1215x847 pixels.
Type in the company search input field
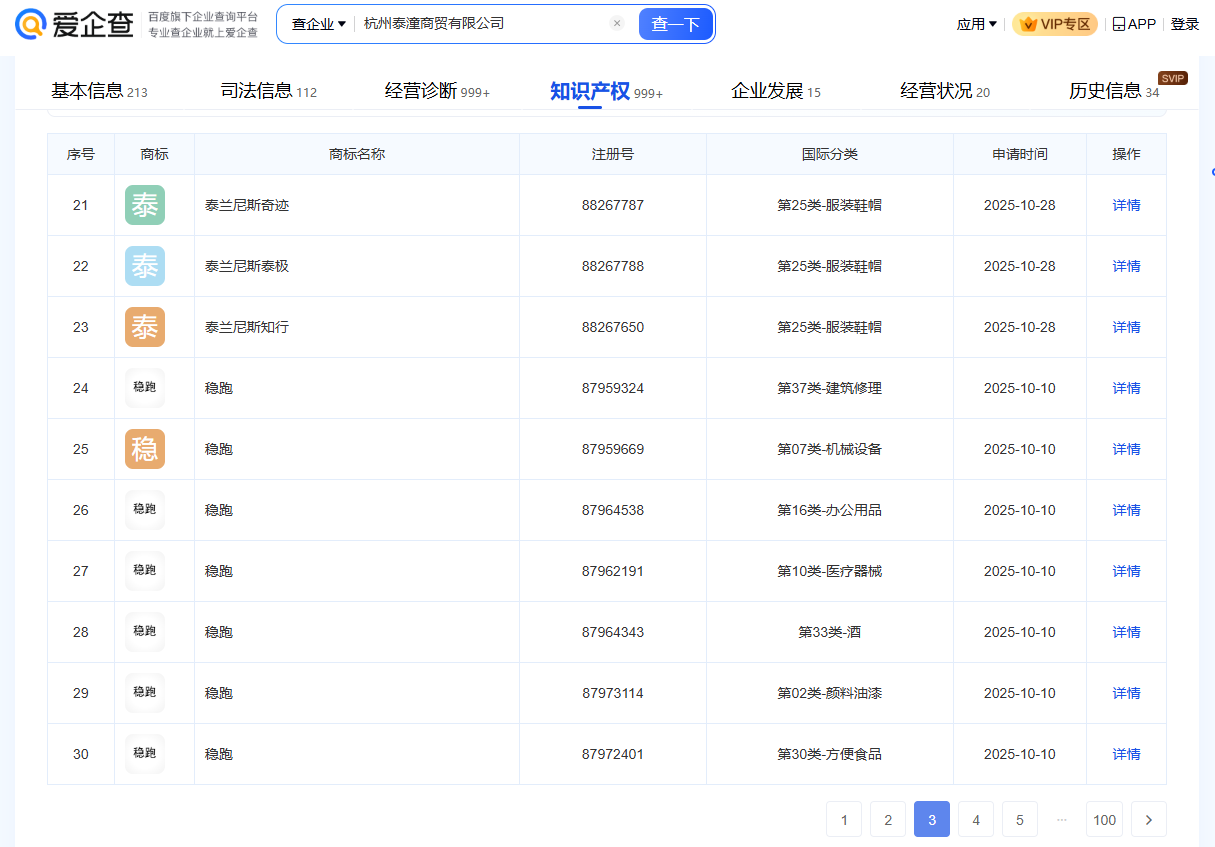[480, 24]
